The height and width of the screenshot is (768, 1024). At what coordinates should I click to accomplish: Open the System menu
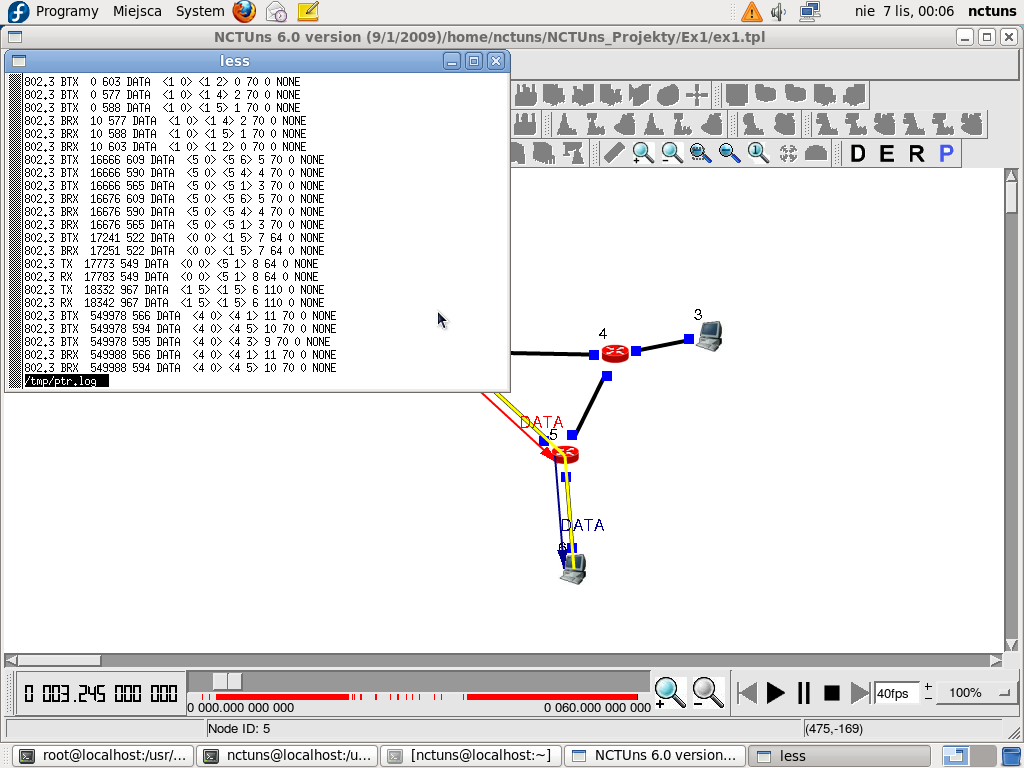pyautogui.click(x=200, y=11)
